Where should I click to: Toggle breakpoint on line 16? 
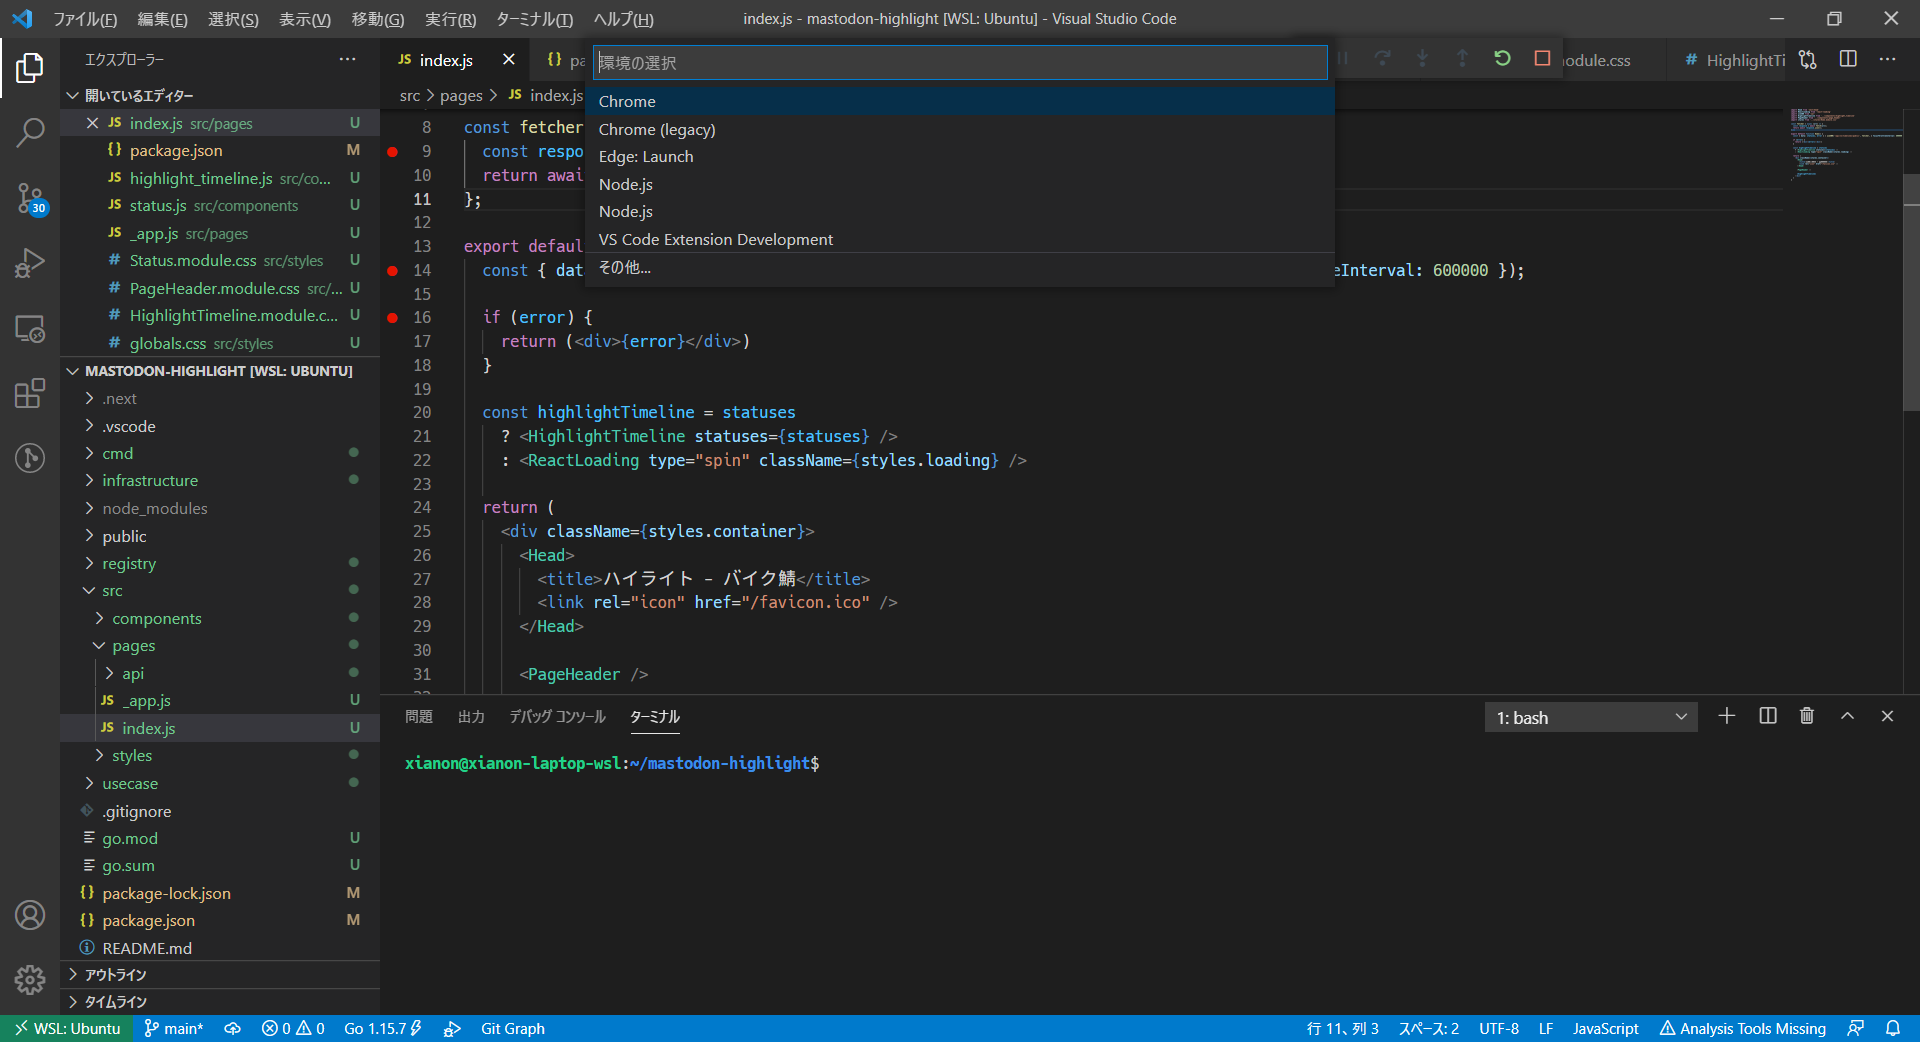coord(393,318)
